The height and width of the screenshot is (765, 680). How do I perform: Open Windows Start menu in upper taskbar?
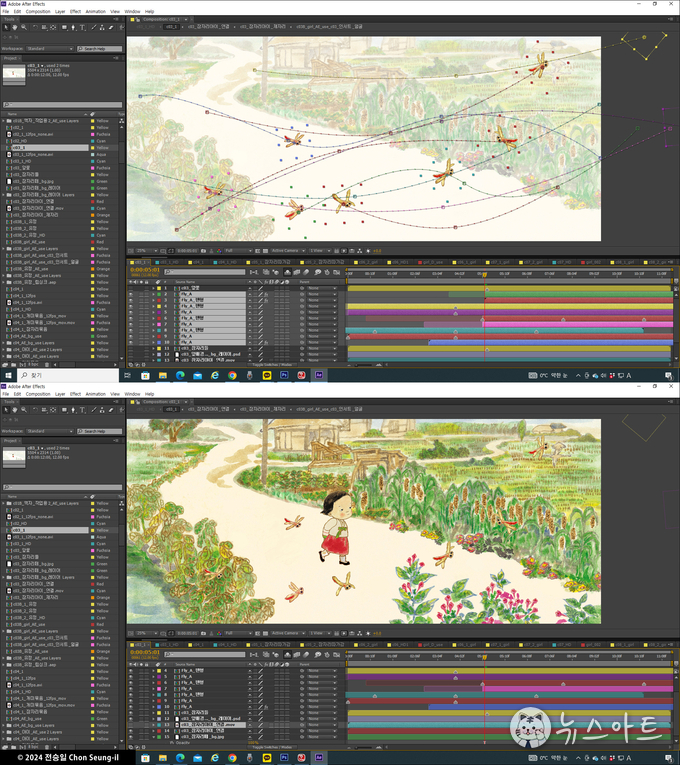tap(8, 375)
